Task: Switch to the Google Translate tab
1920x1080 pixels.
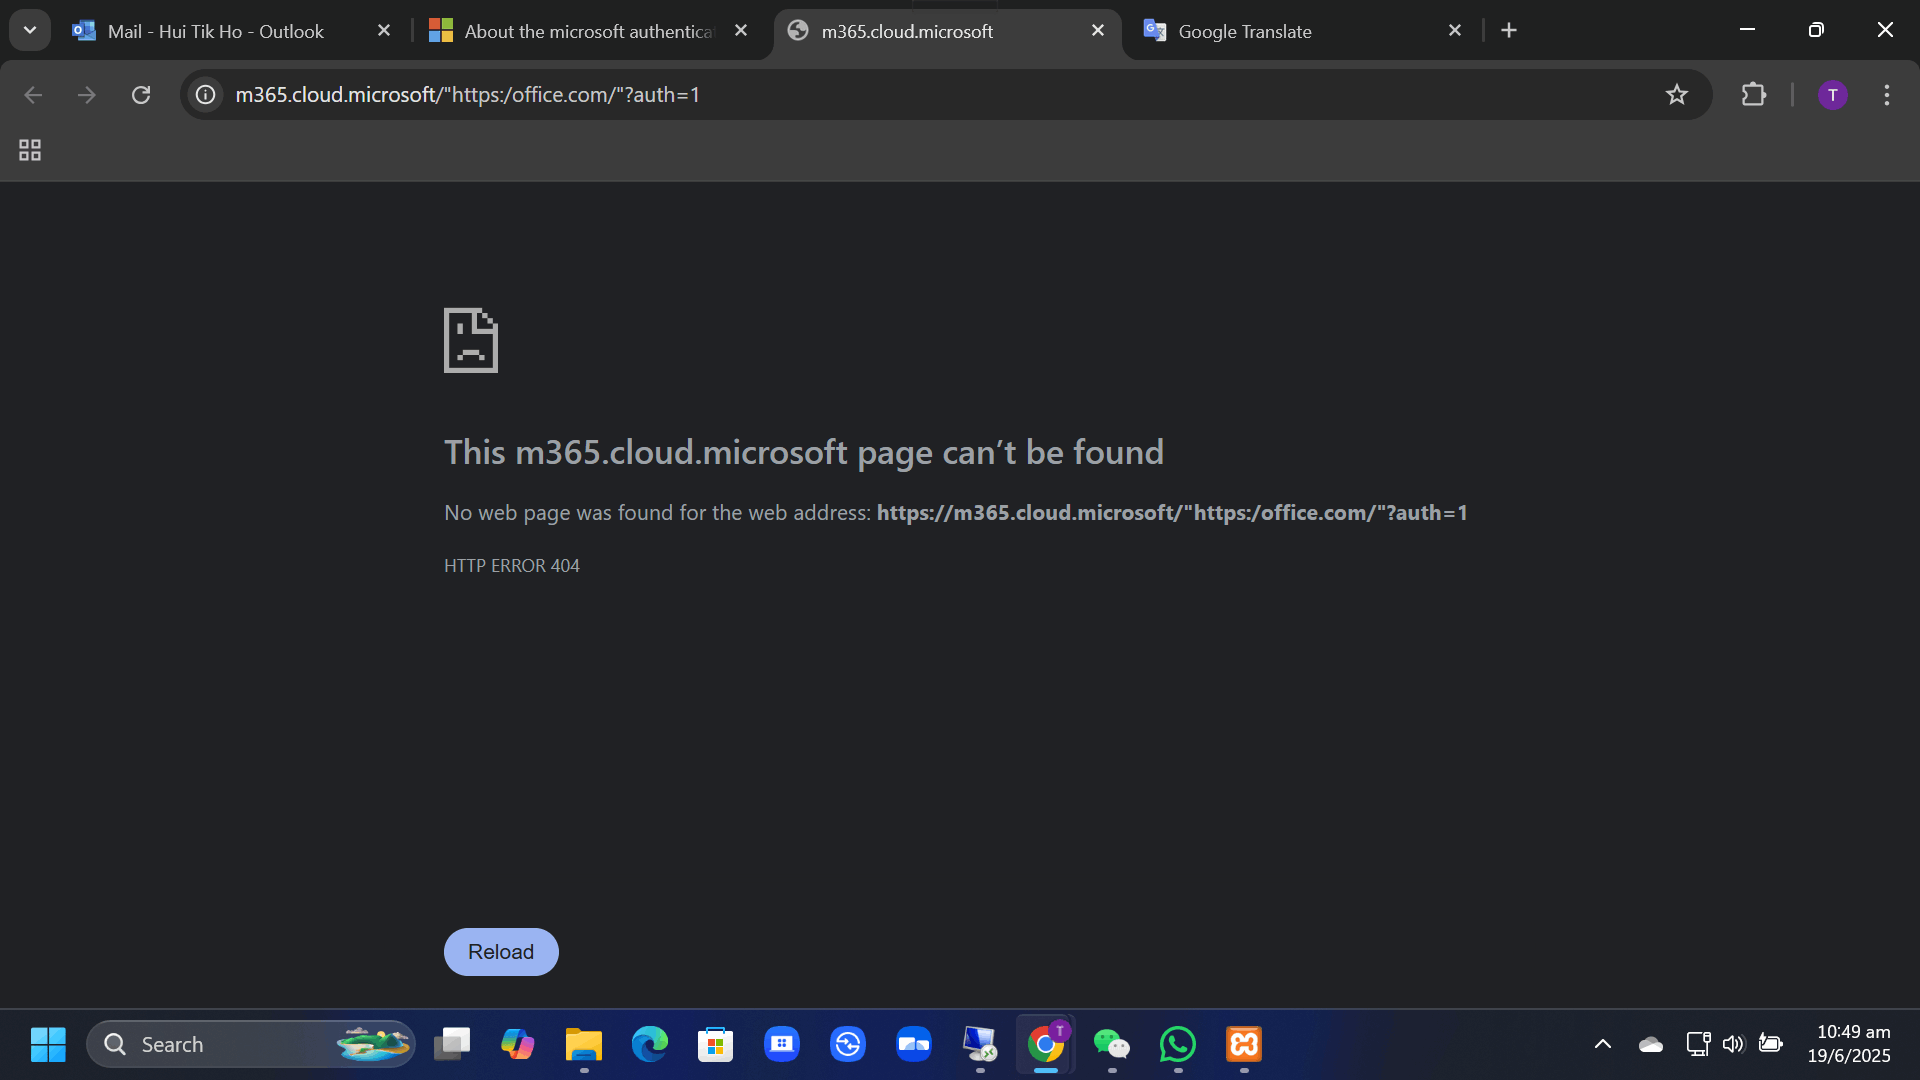Action: tap(1243, 31)
